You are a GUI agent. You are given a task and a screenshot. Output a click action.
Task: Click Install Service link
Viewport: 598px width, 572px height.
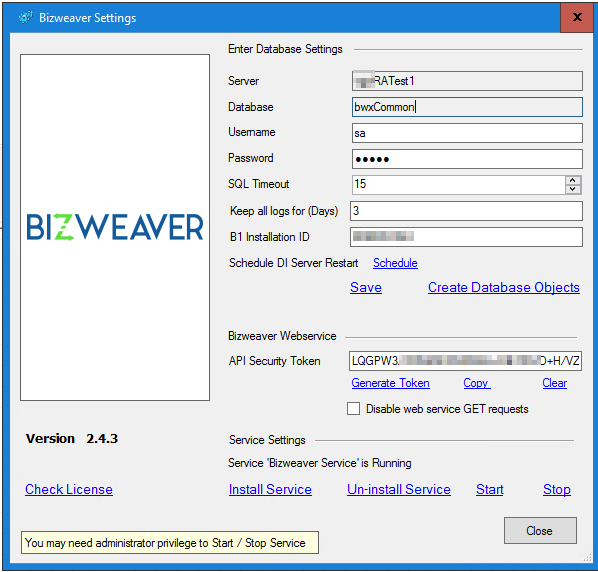(x=270, y=489)
